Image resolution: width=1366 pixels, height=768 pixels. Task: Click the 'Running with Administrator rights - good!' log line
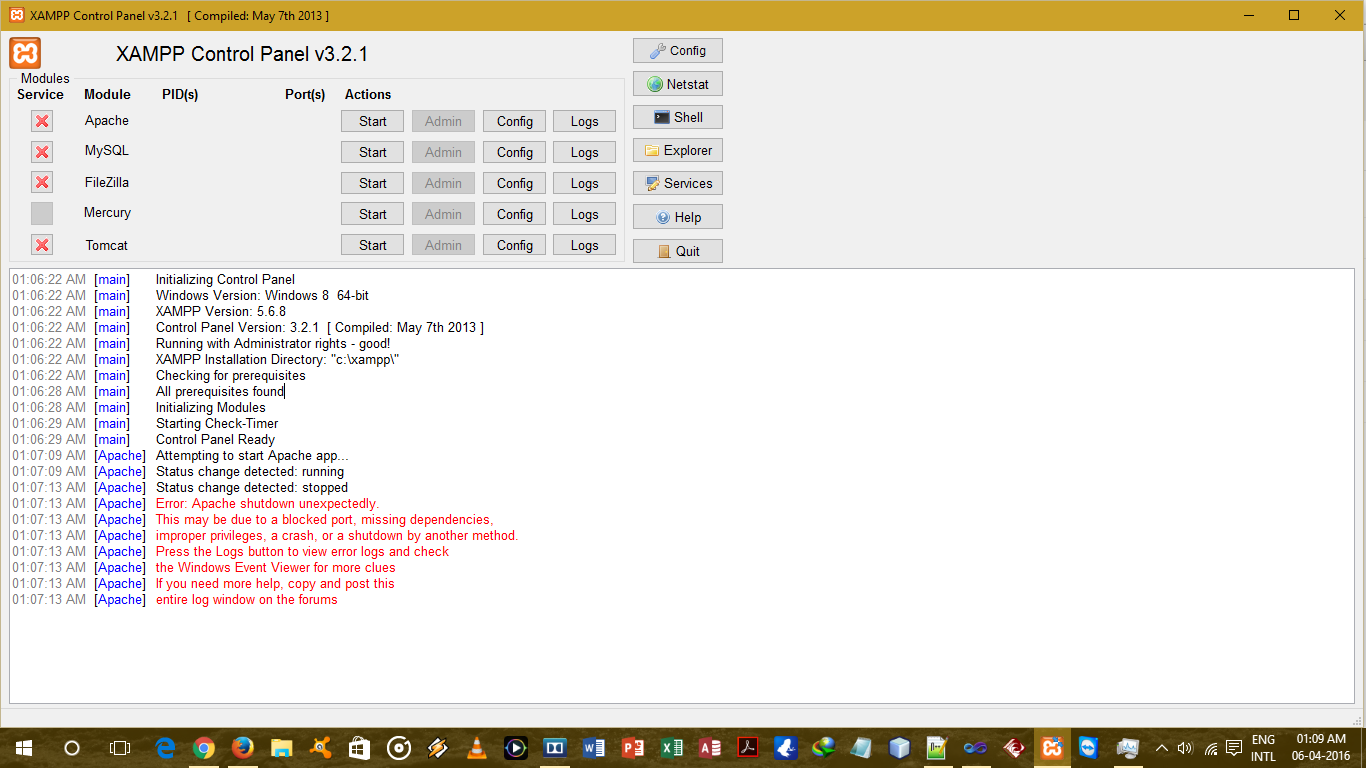click(x=273, y=344)
